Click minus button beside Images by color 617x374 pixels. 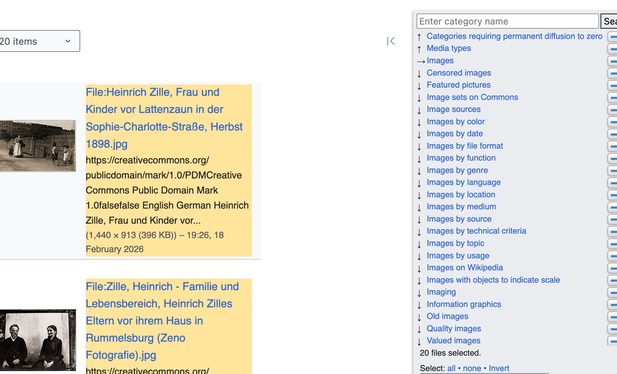(x=612, y=122)
